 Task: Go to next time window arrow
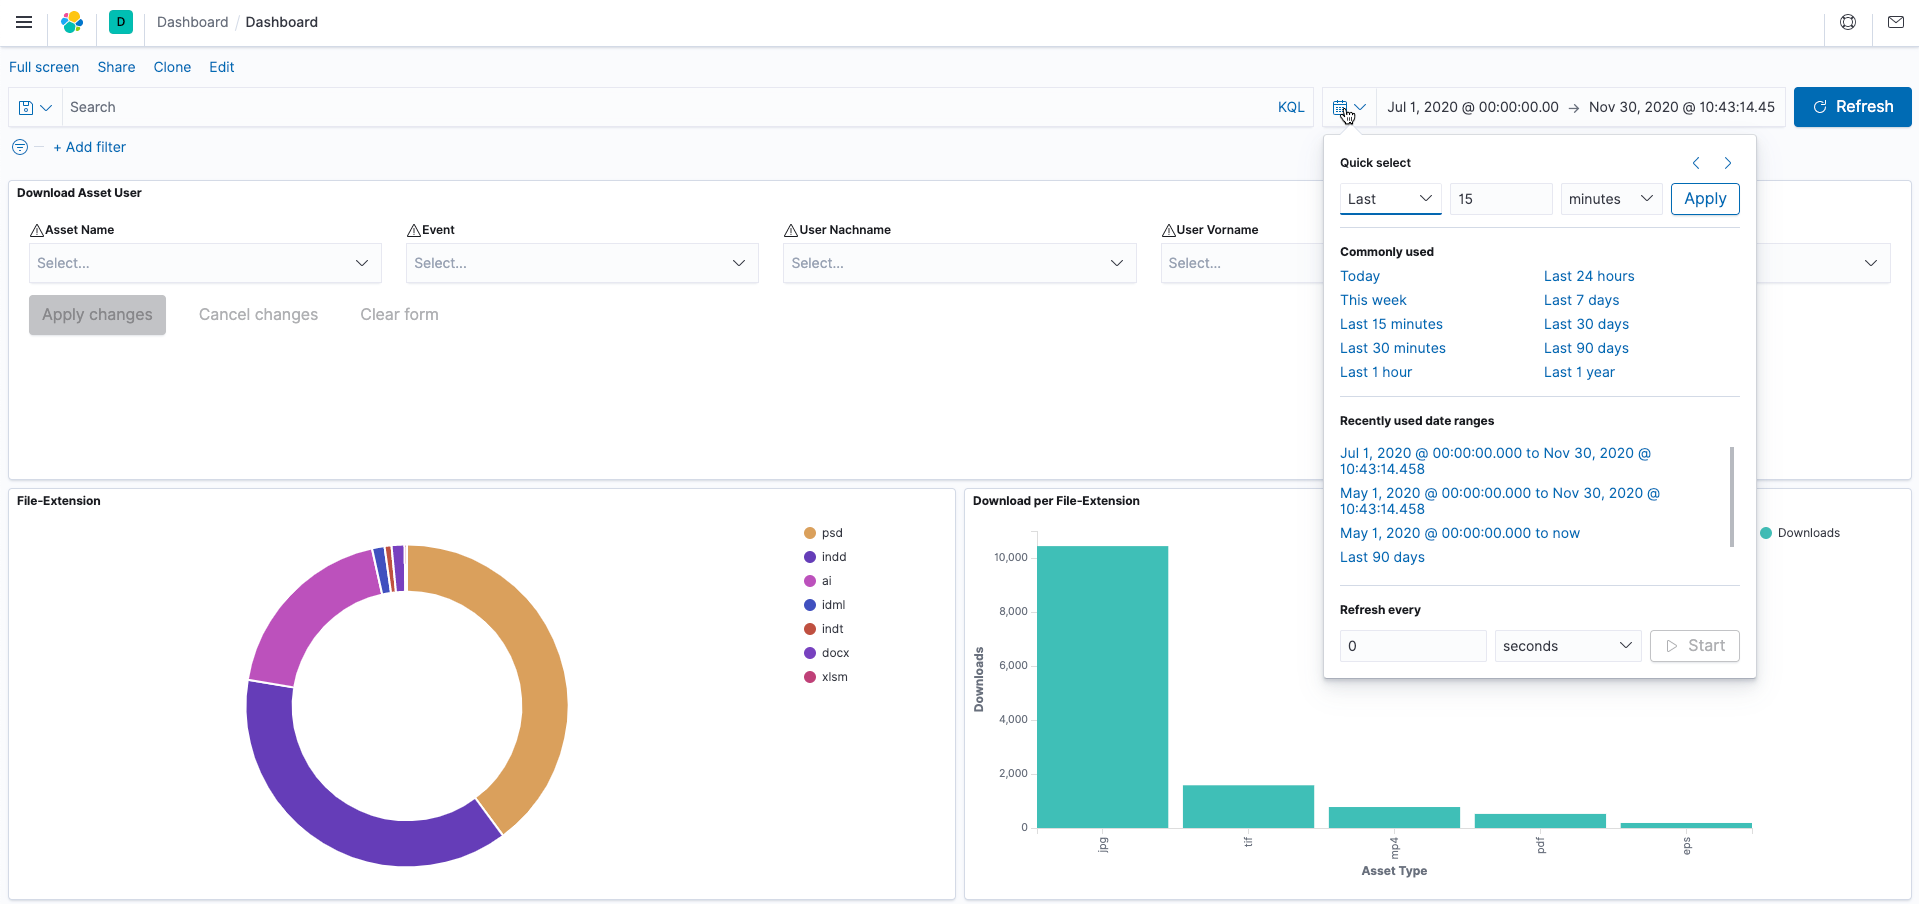1727,163
